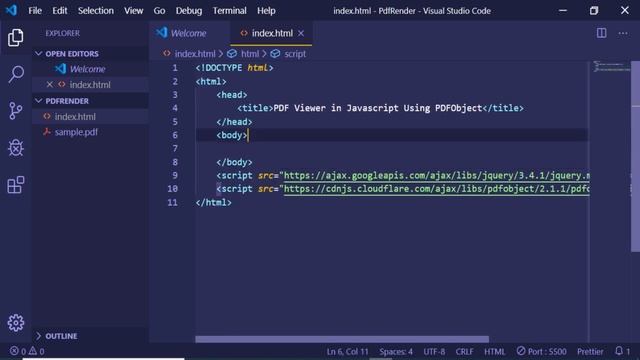640x360 pixels.
Task: Click the html opening tag on line 2
Action: coord(211,81)
